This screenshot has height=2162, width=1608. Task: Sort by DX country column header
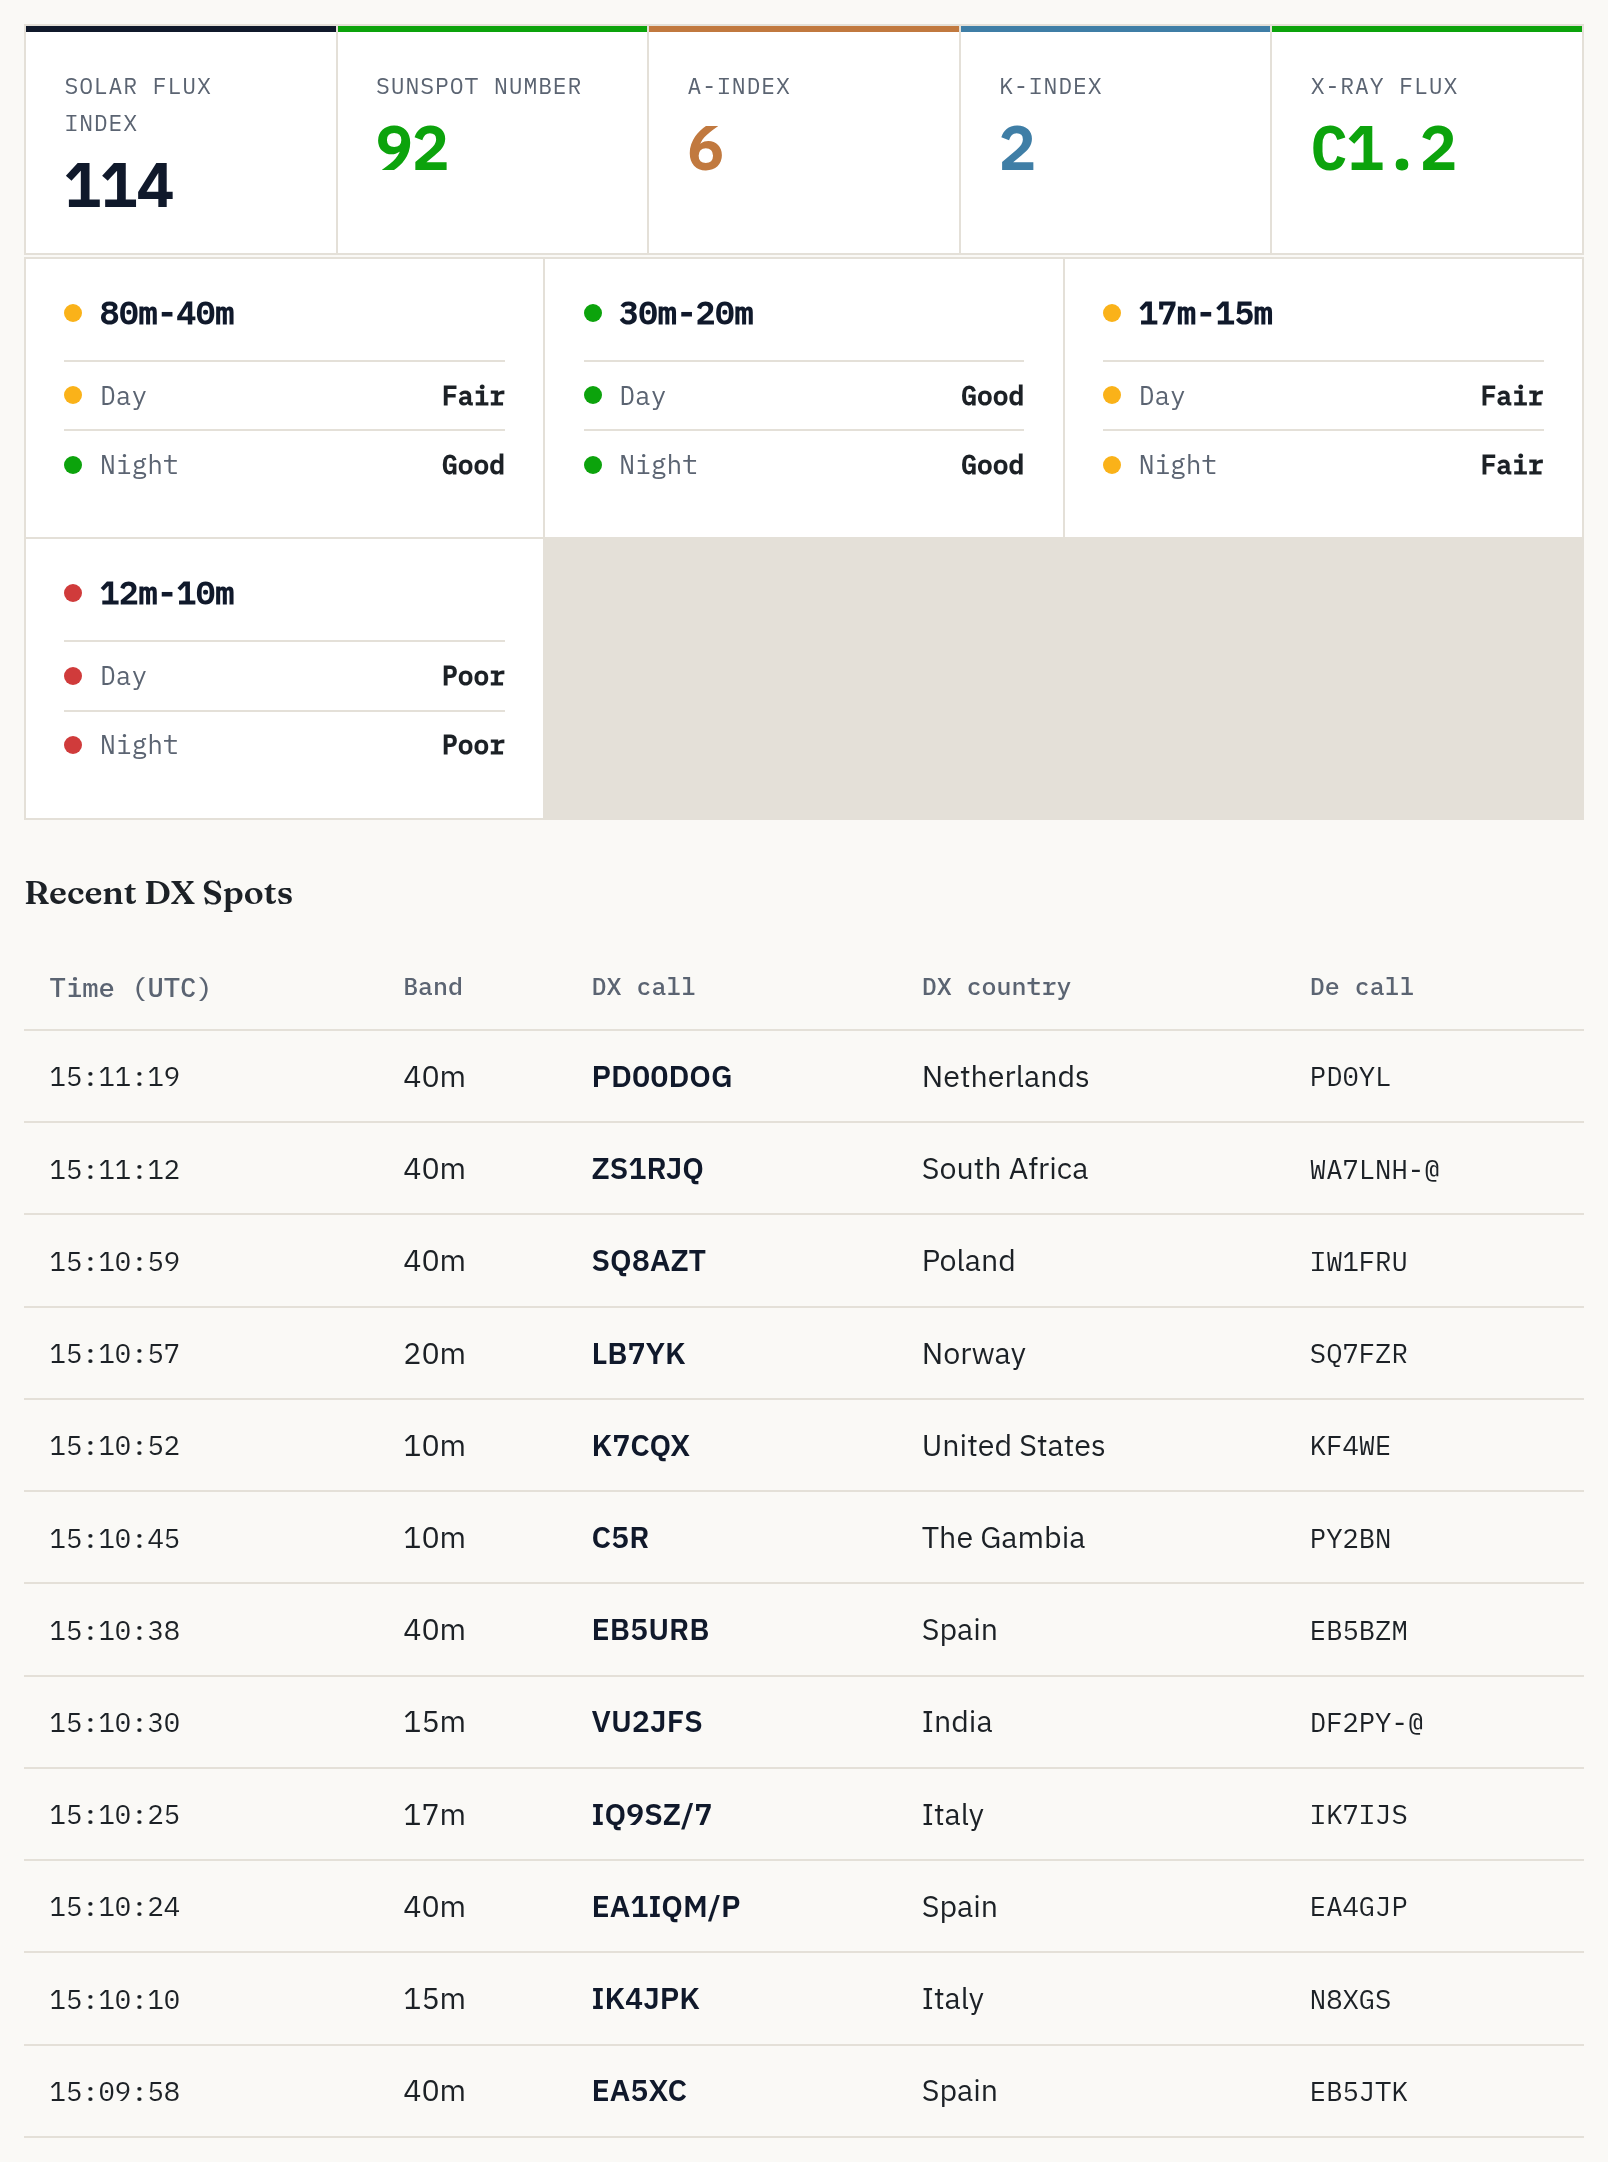[x=996, y=987]
